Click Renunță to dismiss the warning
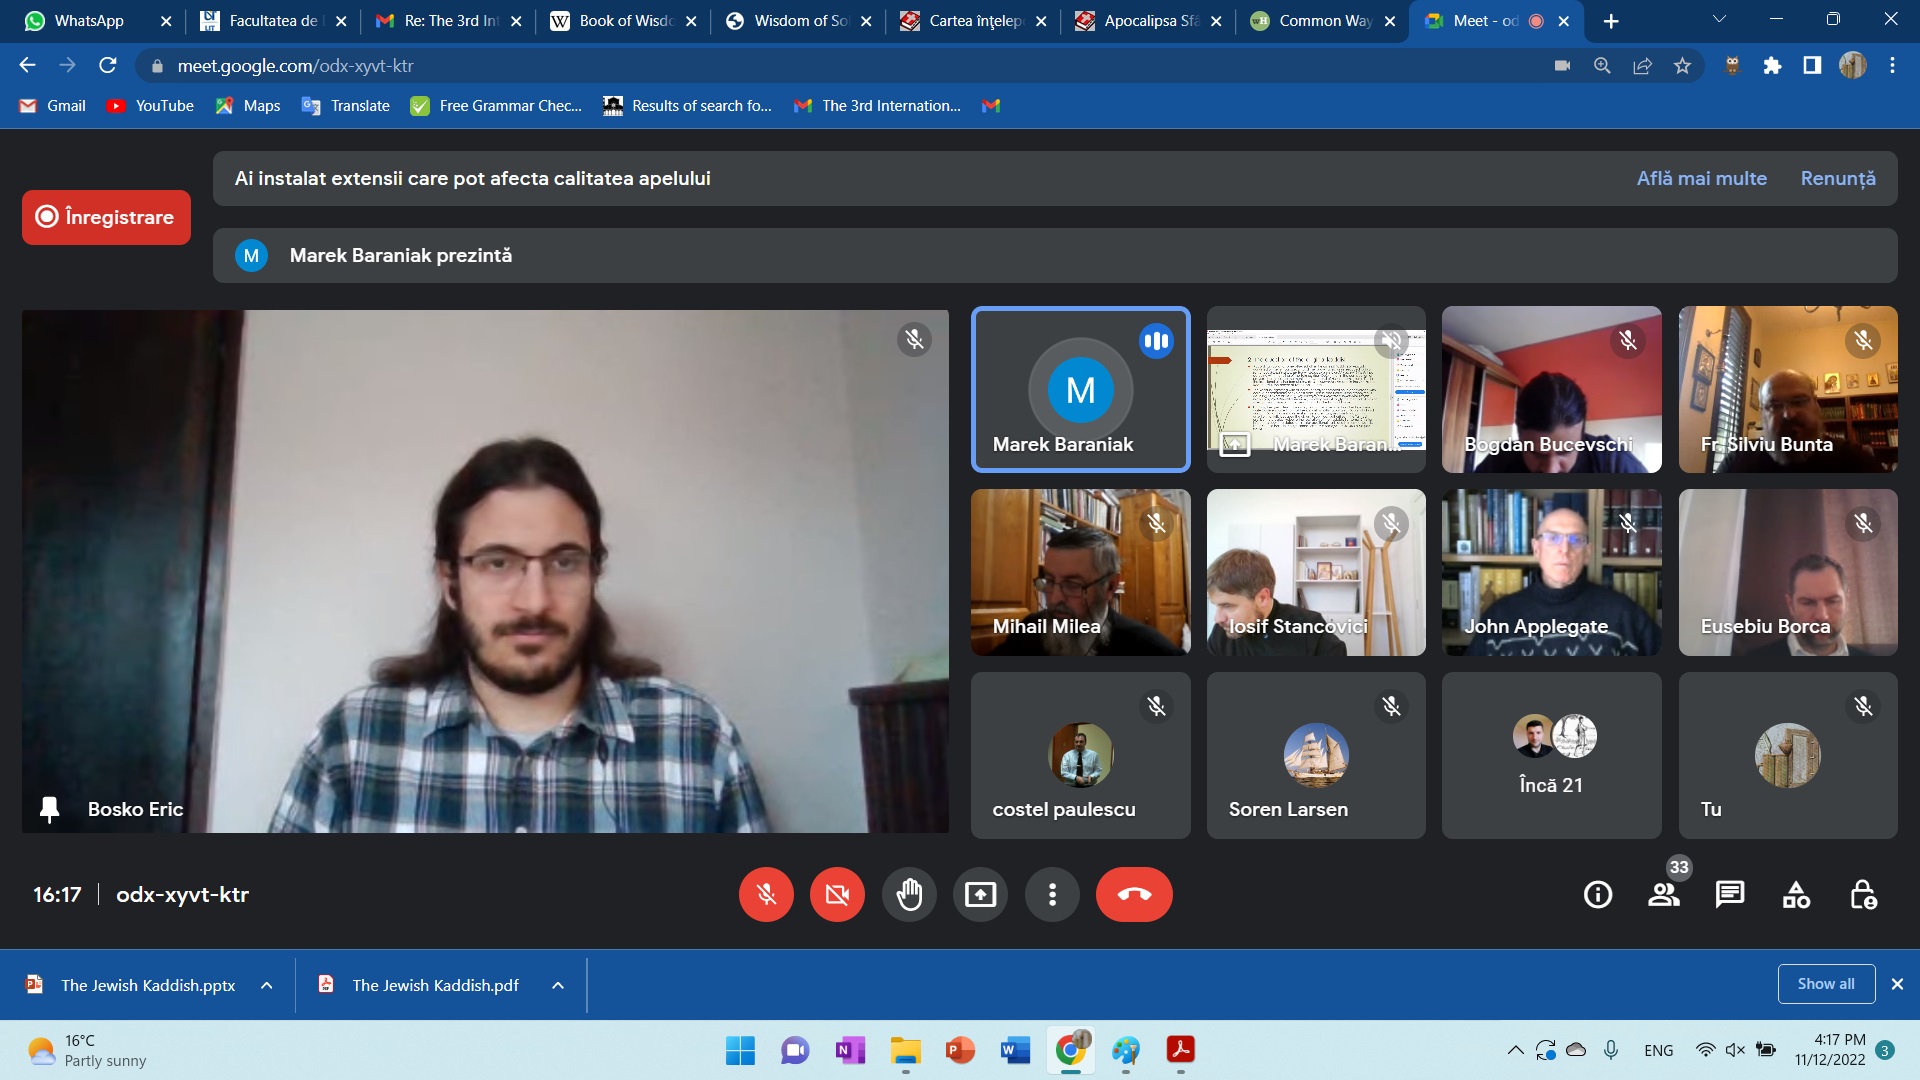This screenshot has height=1080, width=1920. (x=1837, y=178)
